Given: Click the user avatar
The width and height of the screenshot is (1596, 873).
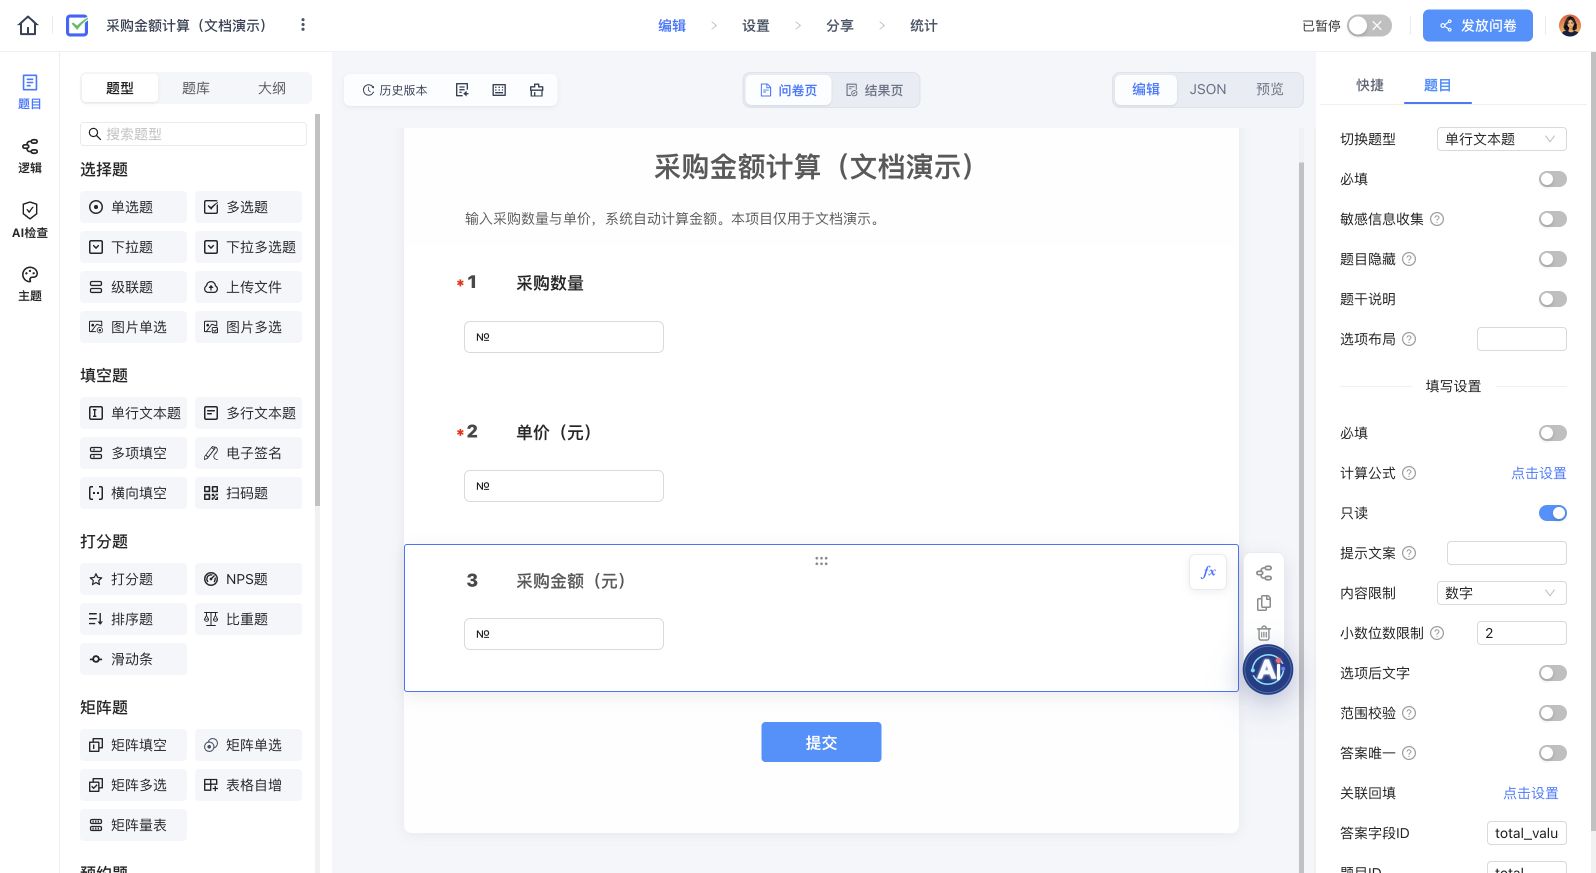Looking at the screenshot, I should pos(1570,25).
